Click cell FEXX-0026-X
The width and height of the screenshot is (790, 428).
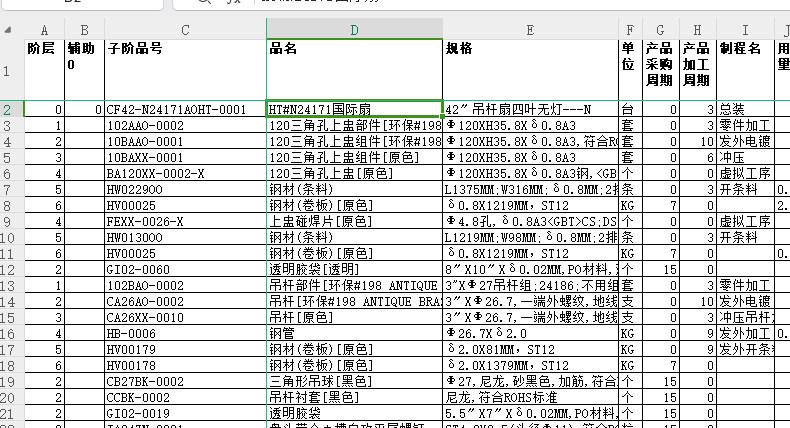coord(185,221)
